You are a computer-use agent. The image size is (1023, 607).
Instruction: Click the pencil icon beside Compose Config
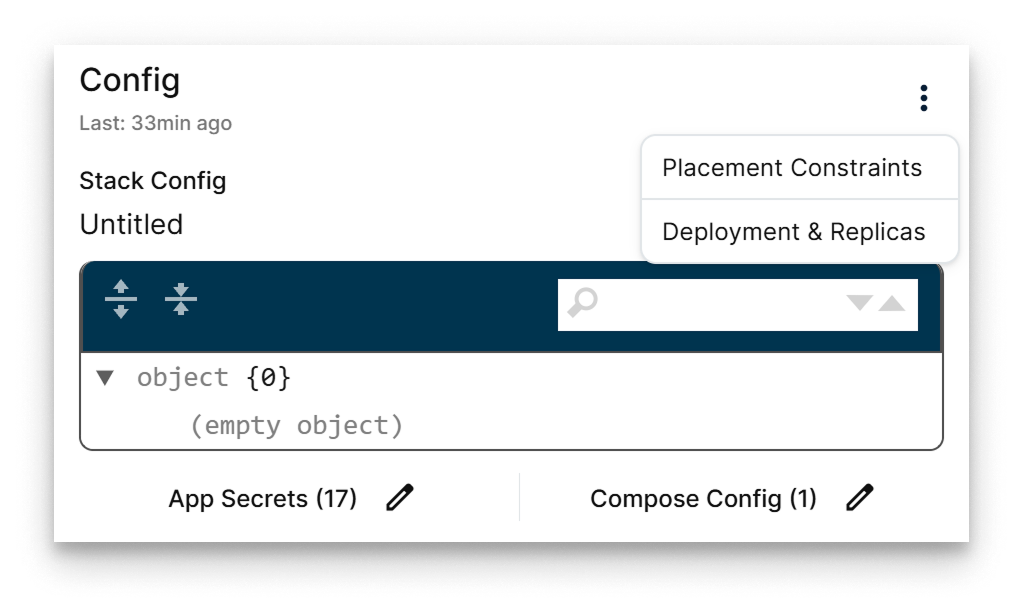[x=858, y=497]
